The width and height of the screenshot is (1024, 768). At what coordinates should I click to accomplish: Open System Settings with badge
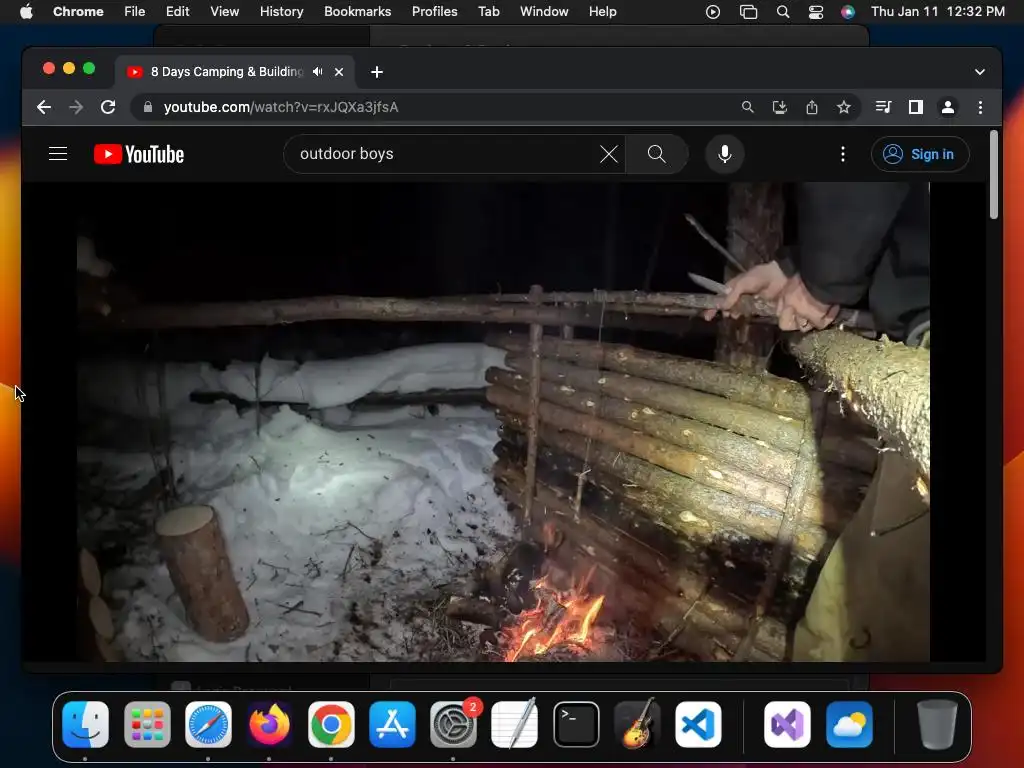point(453,724)
